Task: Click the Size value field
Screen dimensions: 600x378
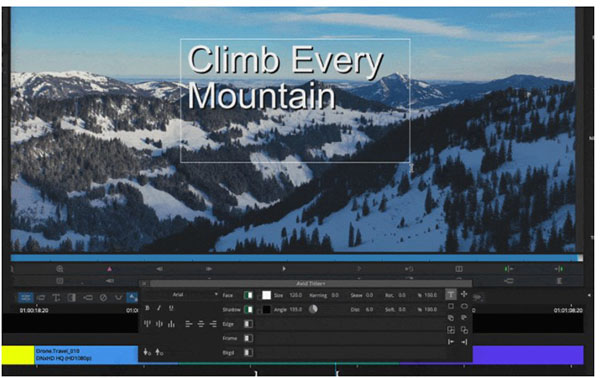Action: click(x=296, y=295)
